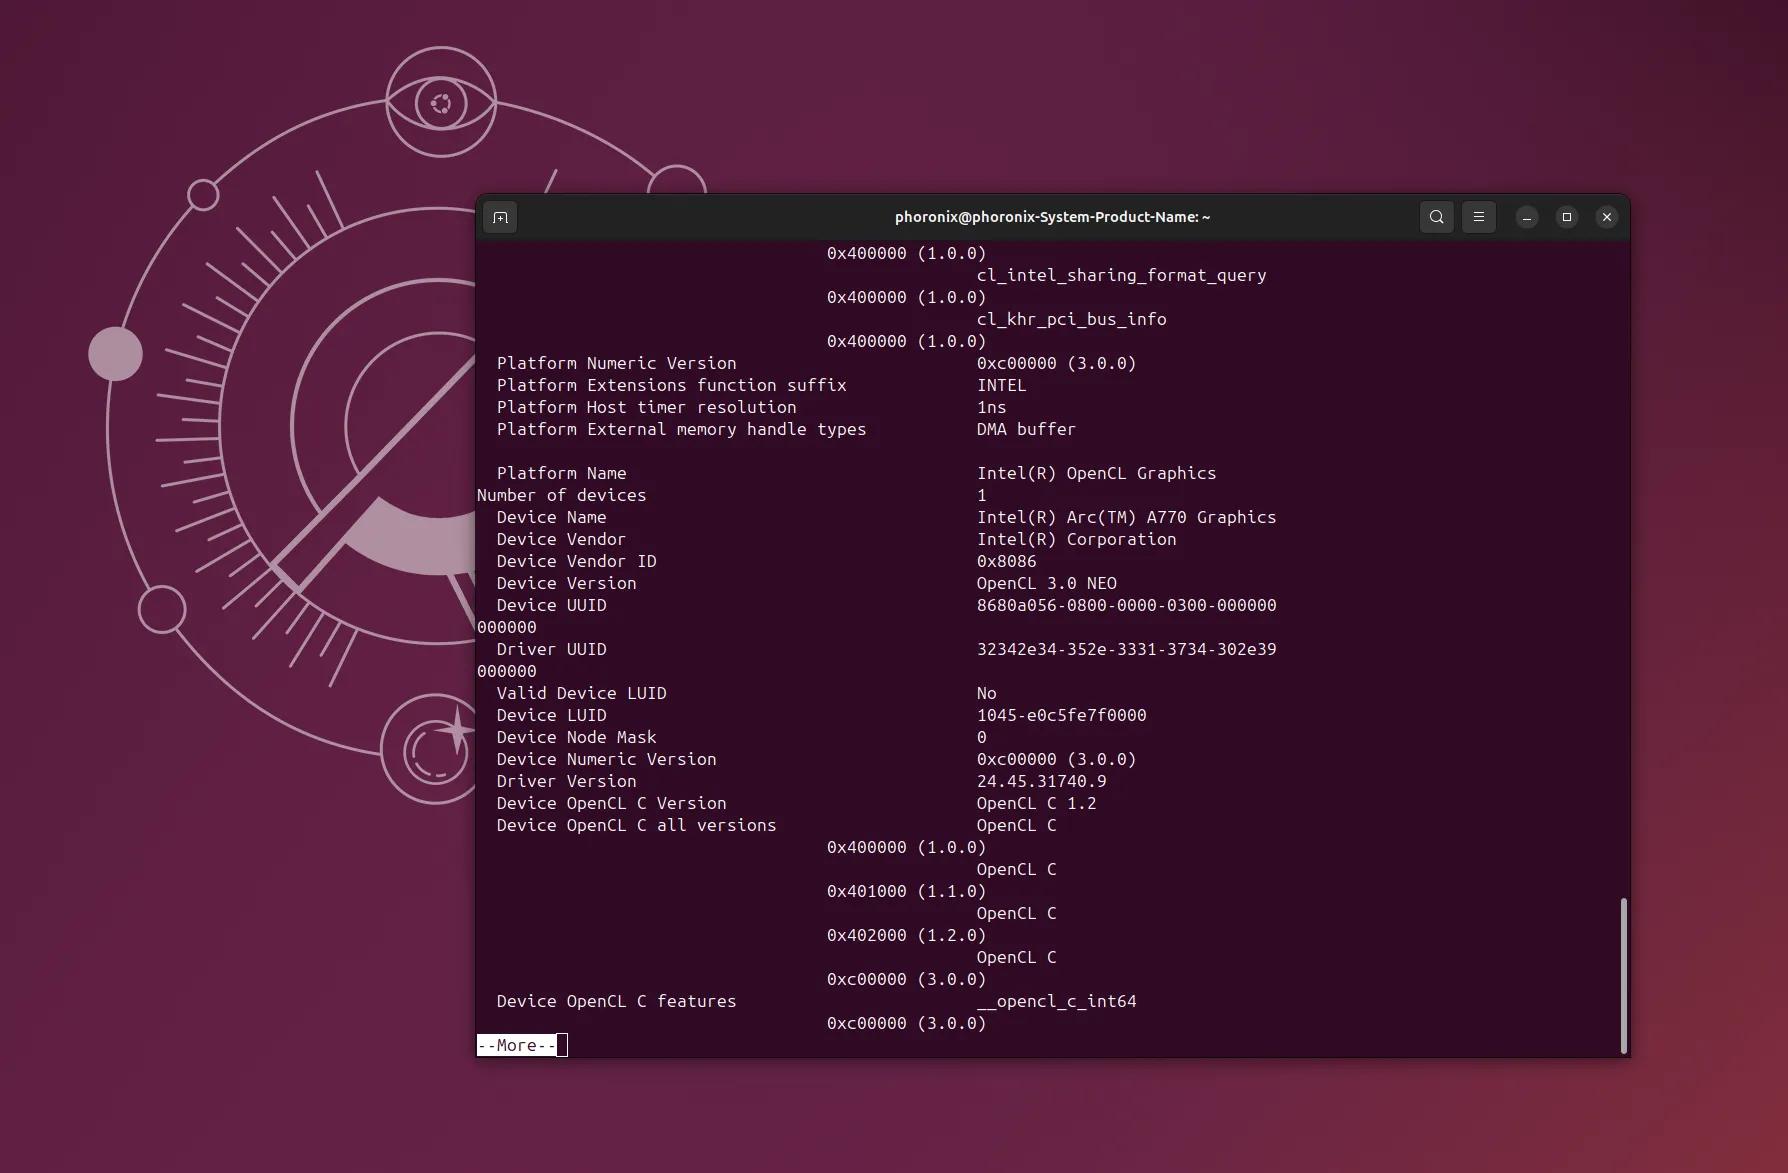
Task: Click the --More-- pager prompt
Action: (x=517, y=1045)
